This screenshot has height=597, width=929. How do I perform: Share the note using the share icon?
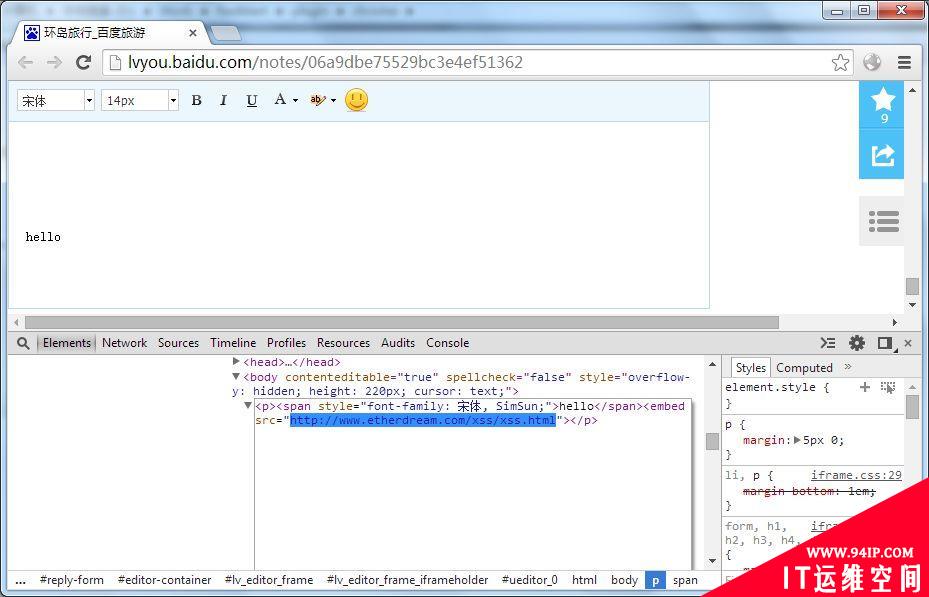pos(882,155)
